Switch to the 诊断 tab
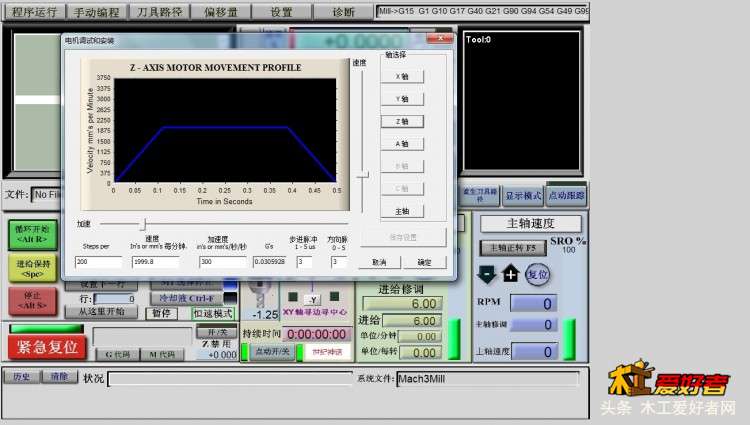Viewport: 750px width, 425px height. 343,12
